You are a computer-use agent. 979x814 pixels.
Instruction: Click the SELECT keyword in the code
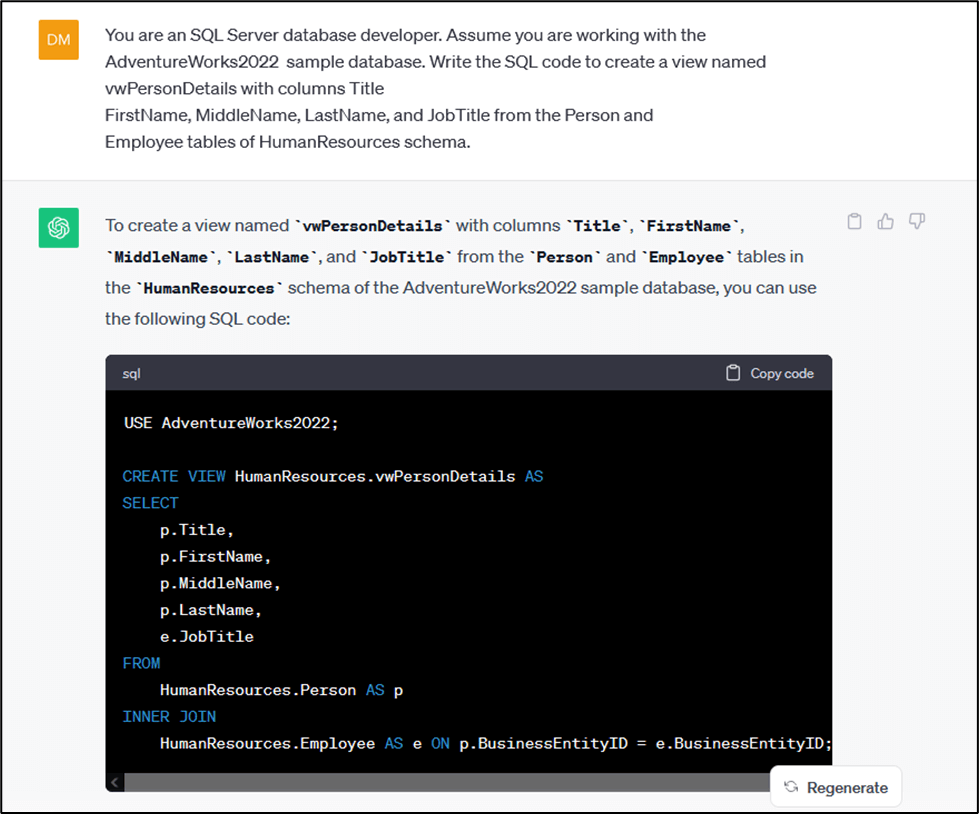click(150, 503)
